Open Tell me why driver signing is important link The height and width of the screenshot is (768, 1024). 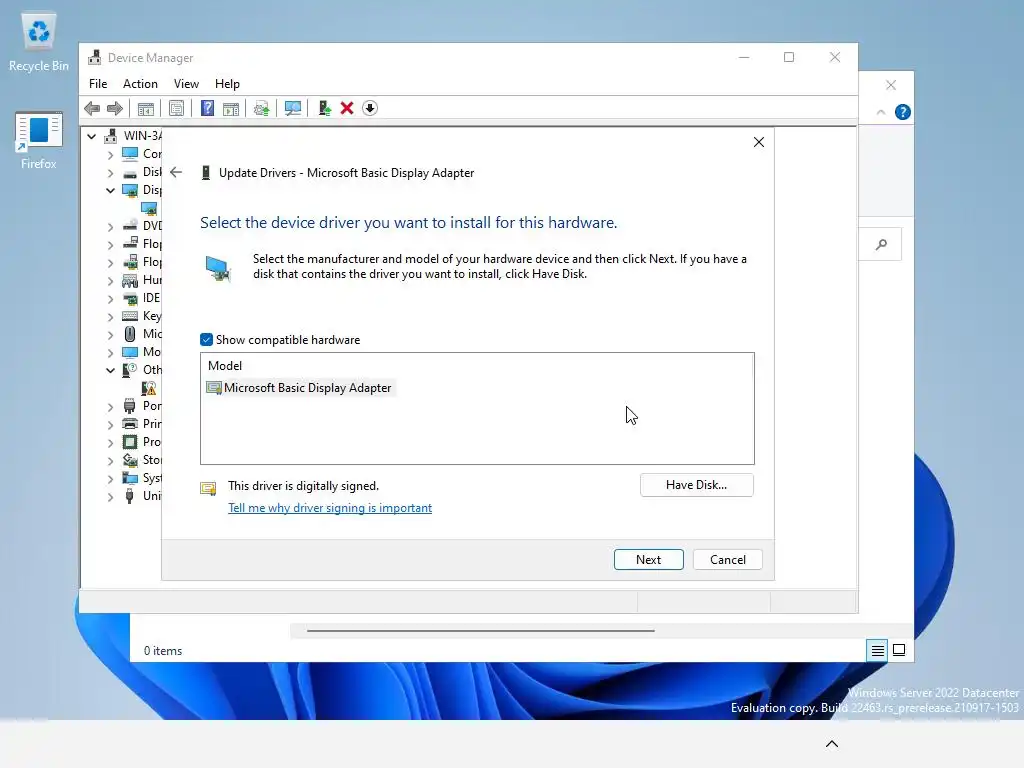(330, 508)
